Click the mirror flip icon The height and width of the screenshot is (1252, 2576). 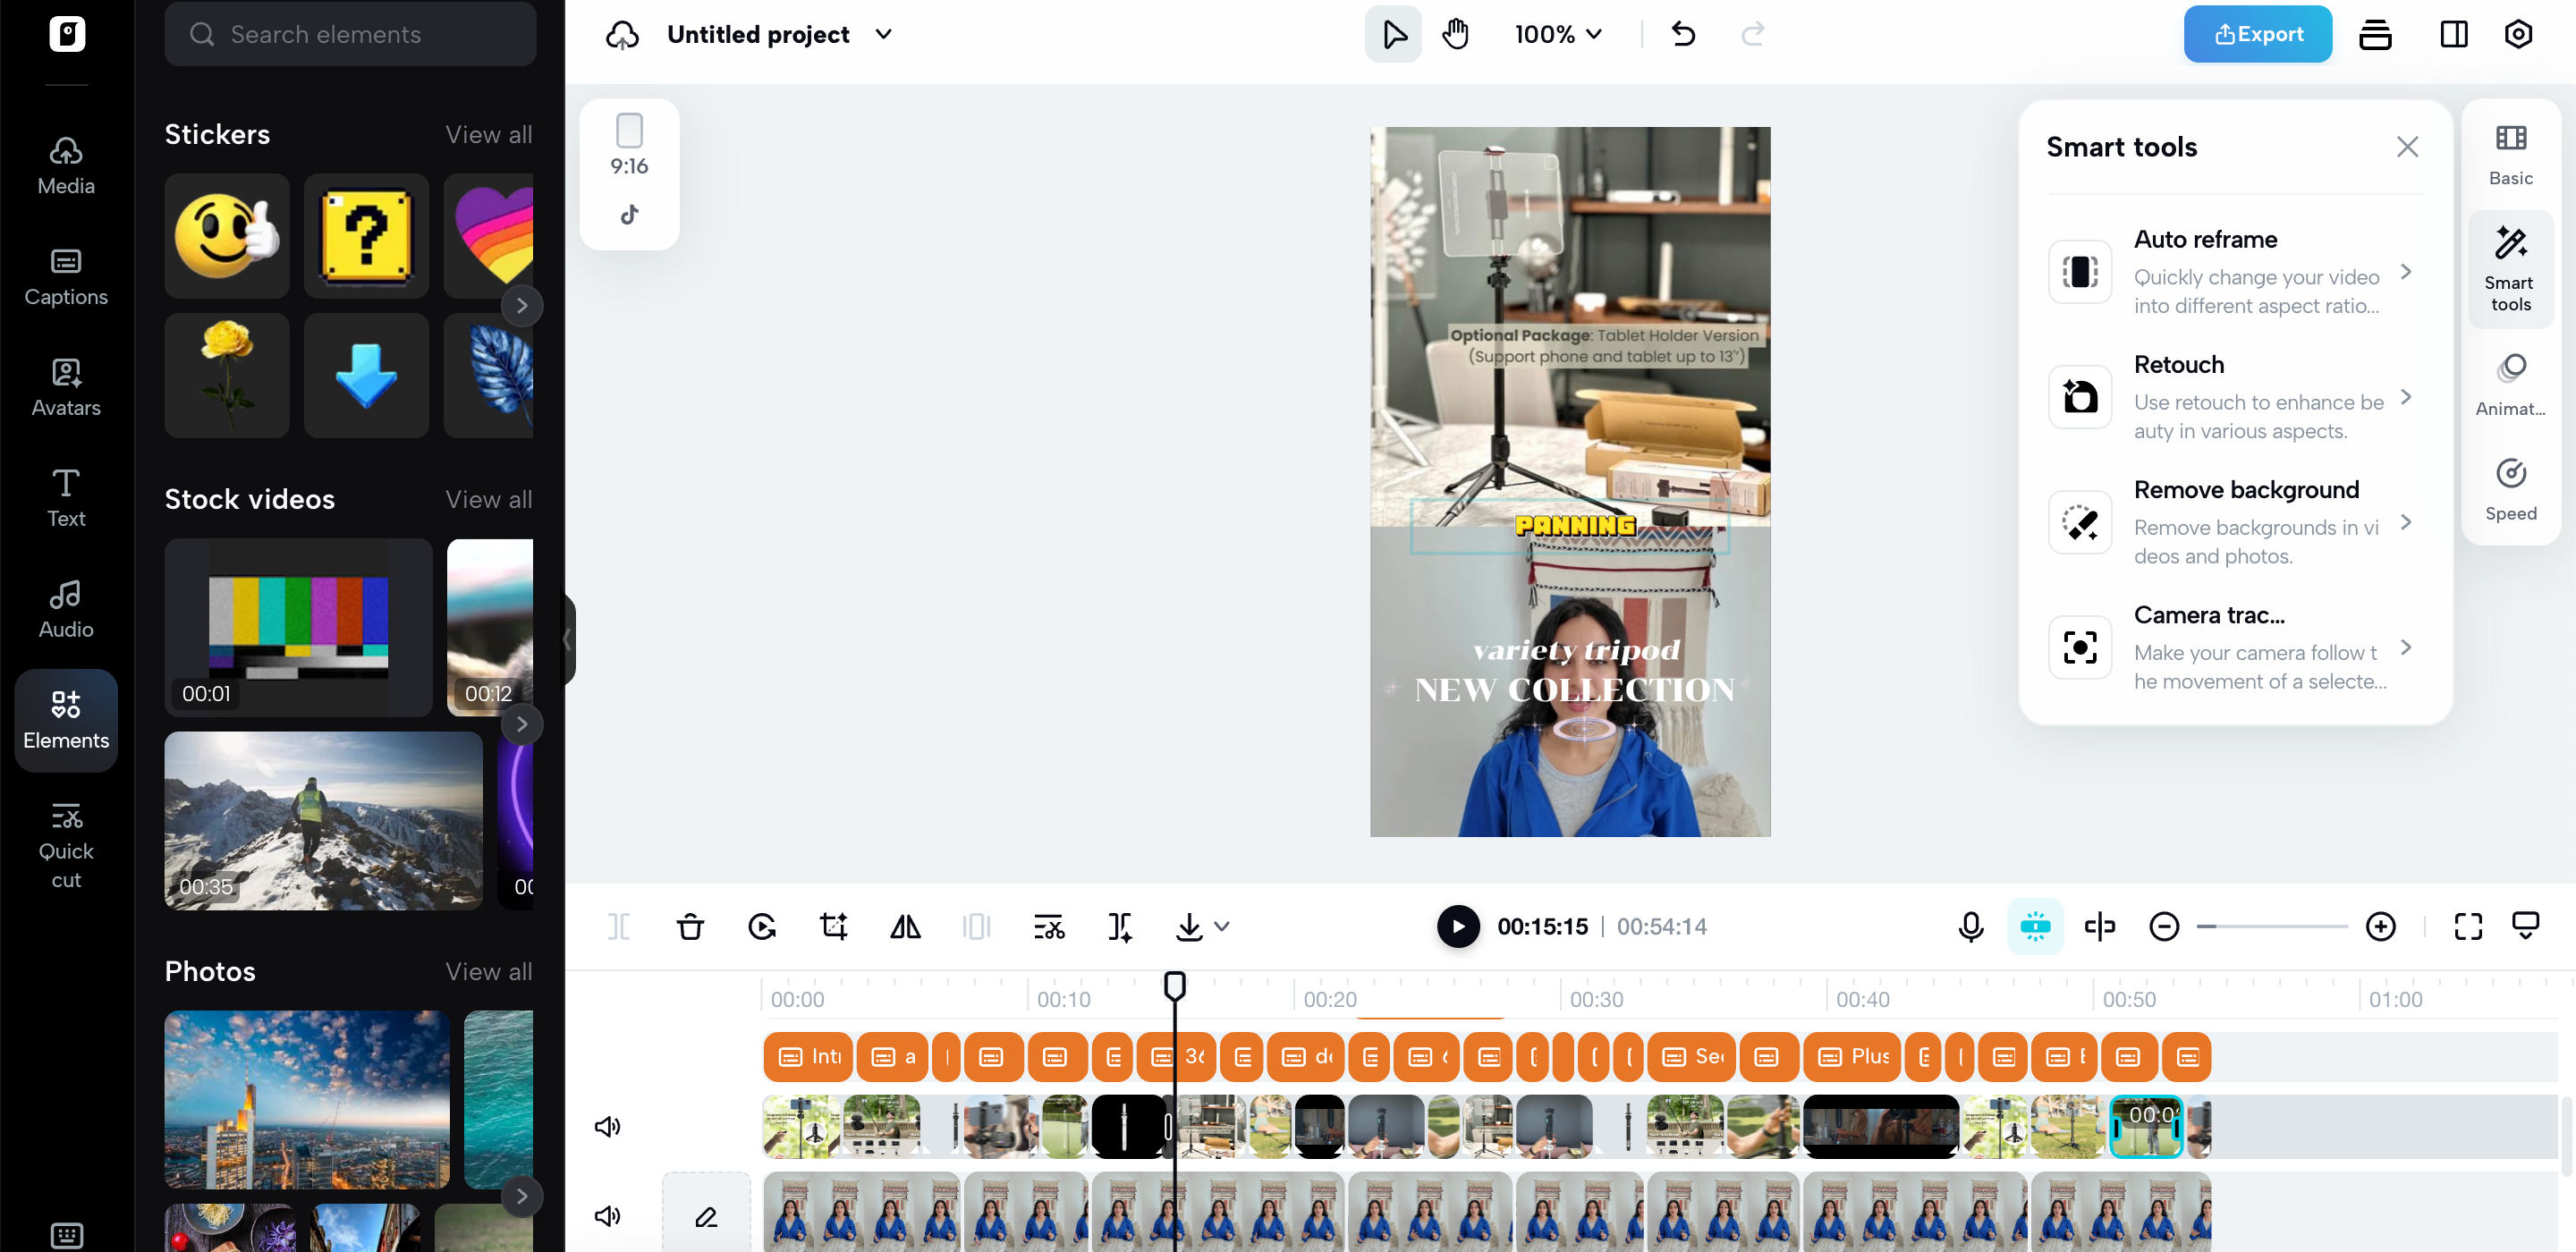coord(905,927)
